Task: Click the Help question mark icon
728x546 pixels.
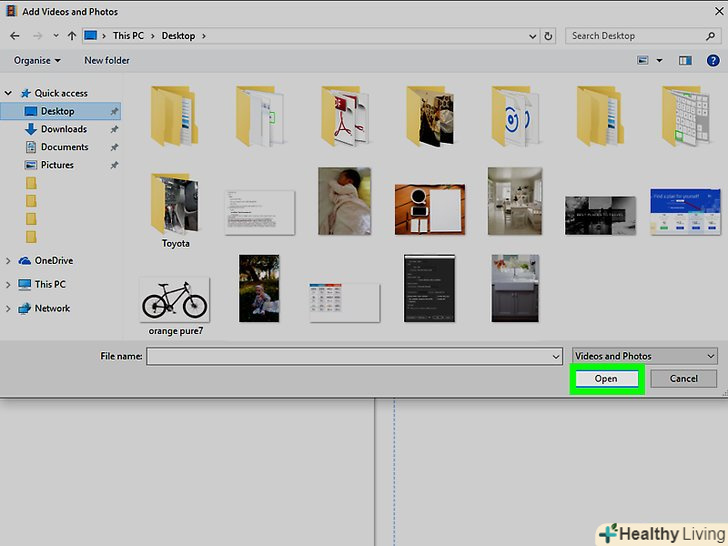Action: (x=713, y=60)
